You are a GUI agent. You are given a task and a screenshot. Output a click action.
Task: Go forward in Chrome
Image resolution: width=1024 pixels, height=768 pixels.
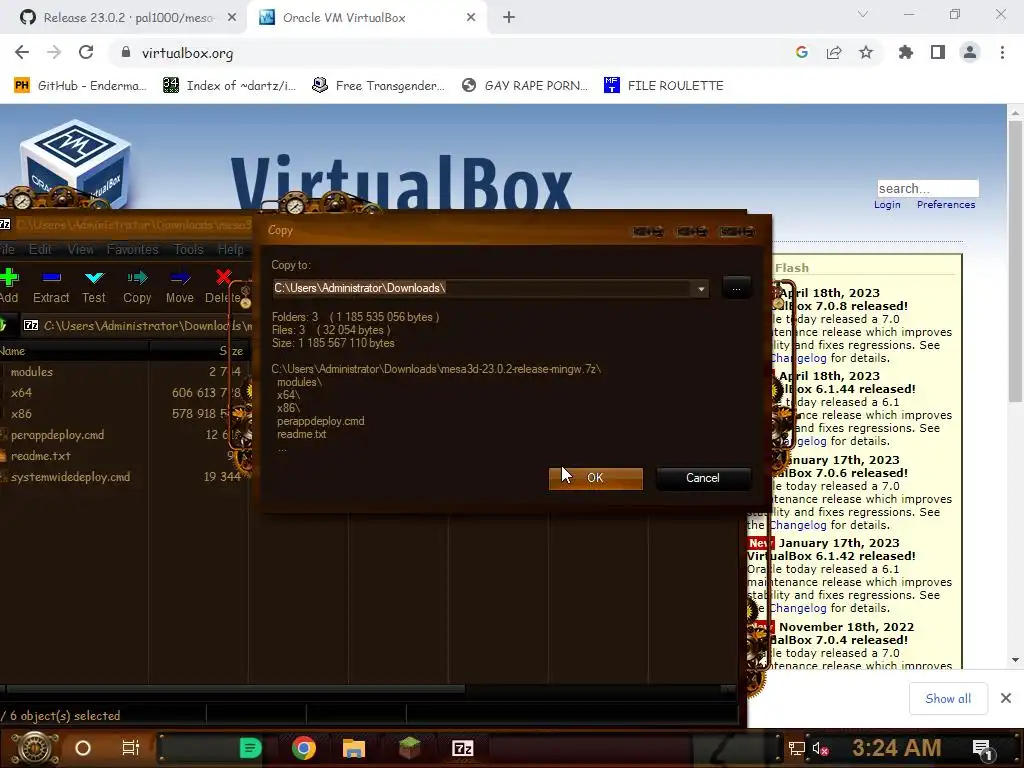pyautogui.click(x=54, y=53)
